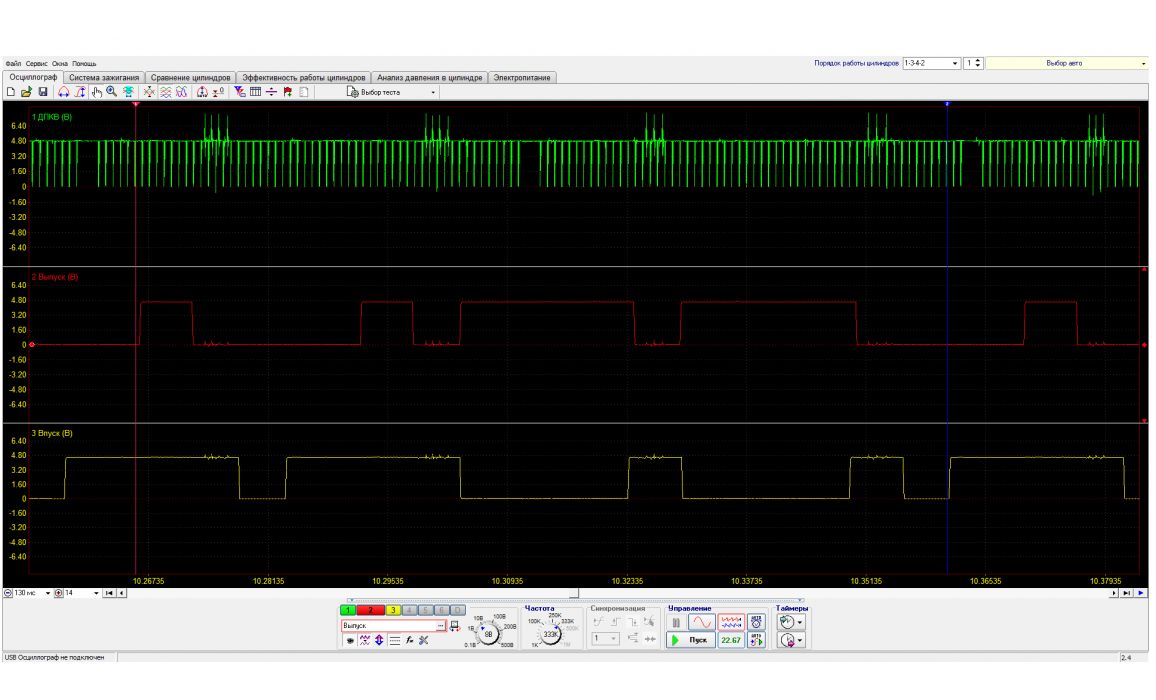
Task: Toggle green channel 1 button
Action: pos(347,610)
